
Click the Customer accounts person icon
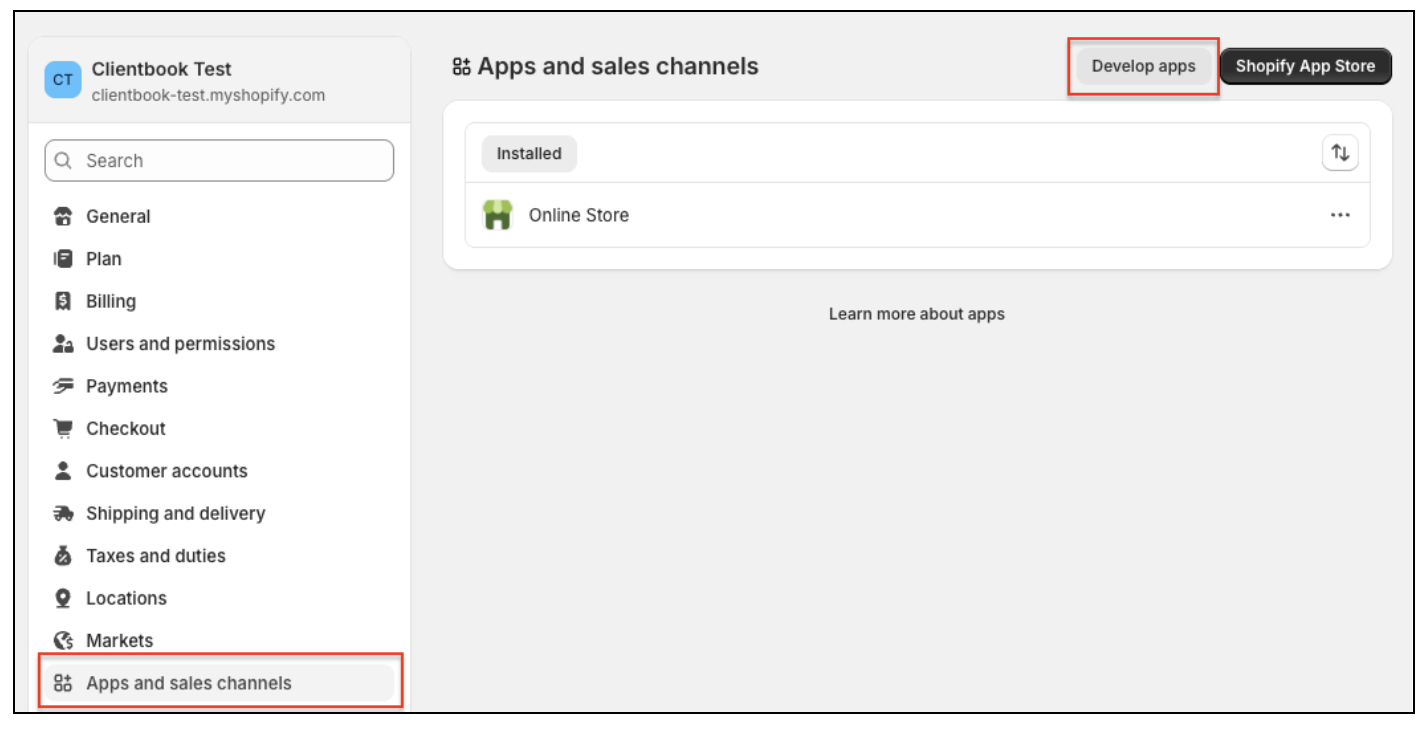pyautogui.click(x=64, y=471)
